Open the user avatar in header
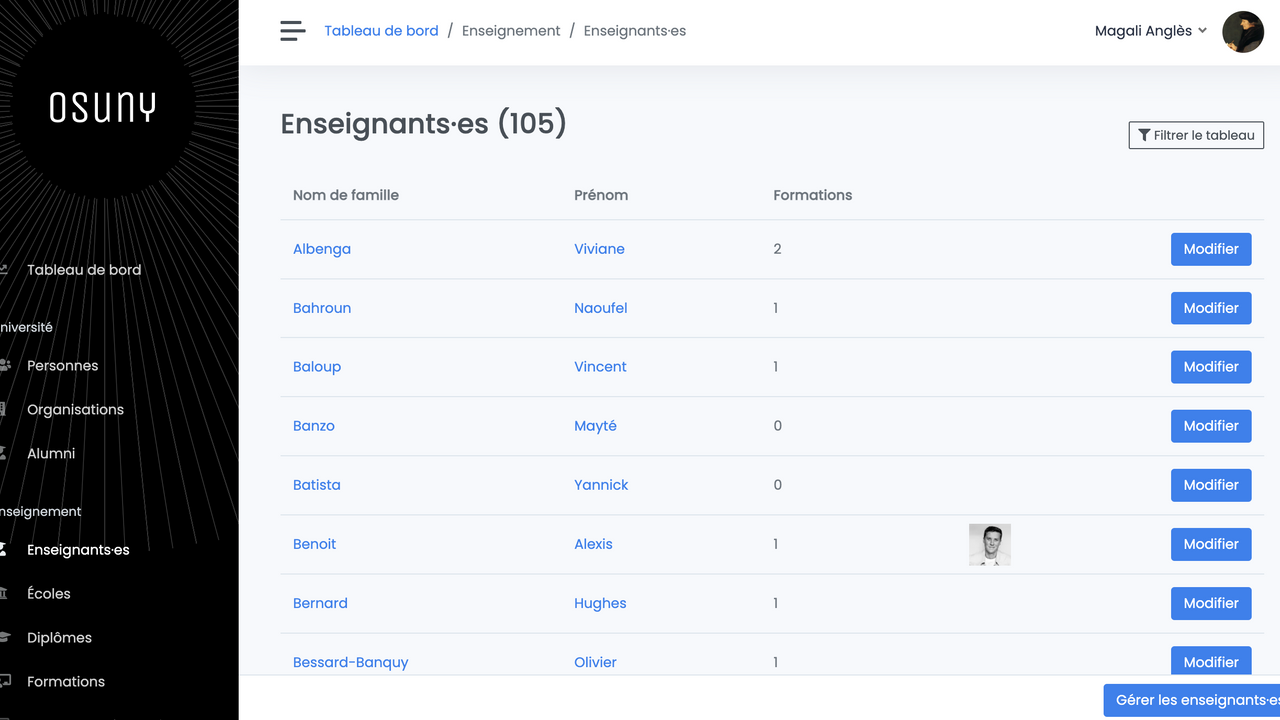Viewport: 1280px width, 720px height. tap(1243, 32)
